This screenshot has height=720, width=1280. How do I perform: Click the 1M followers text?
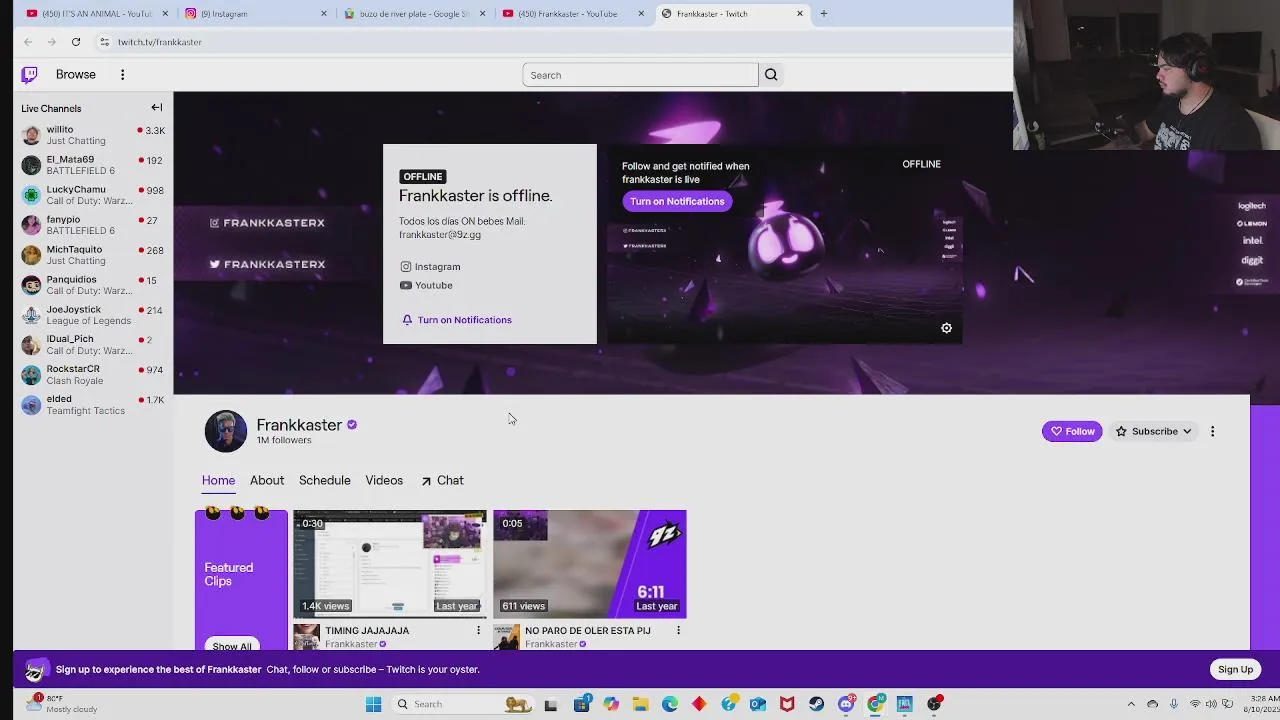pyautogui.click(x=284, y=440)
